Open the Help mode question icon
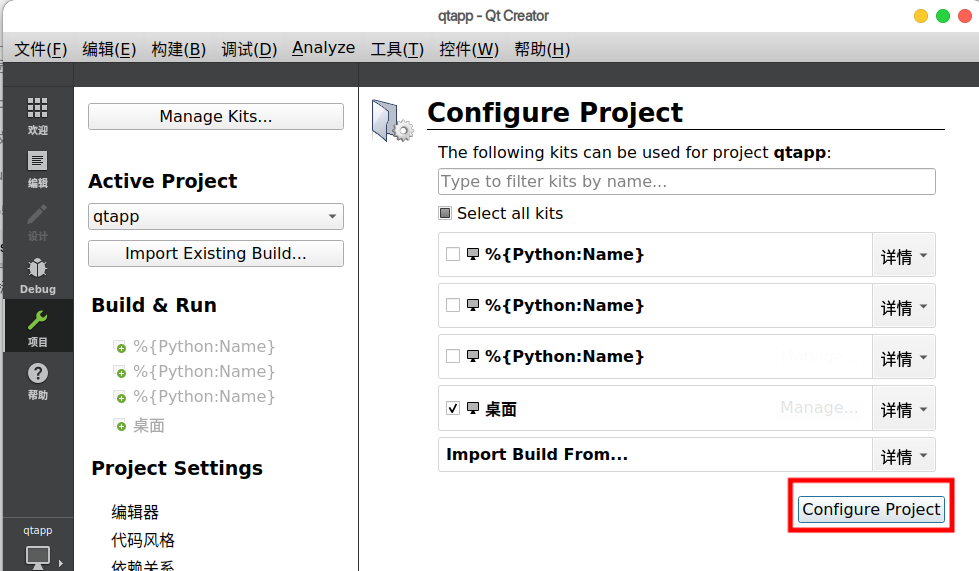979x571 pixels. [x=37, y=374]
